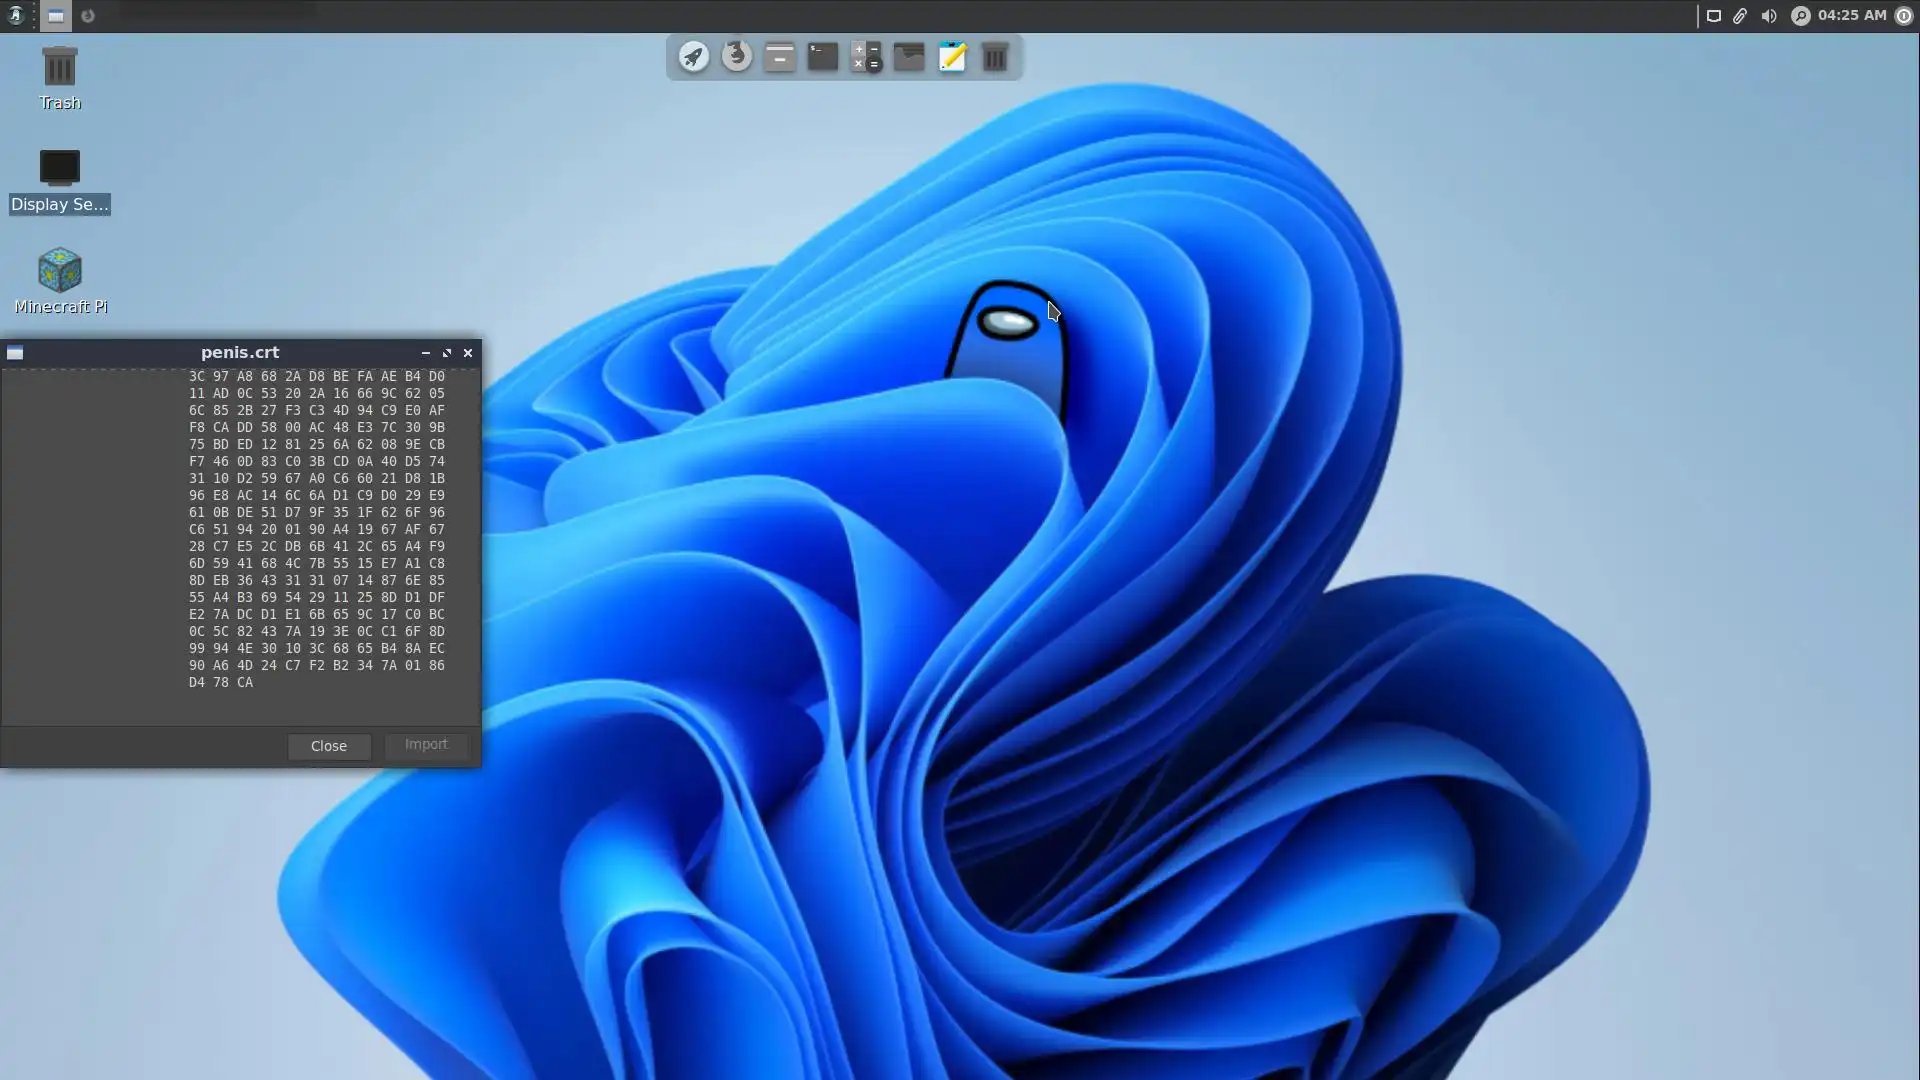Open the network status tray icon
Viewport: 1920px width, 1080px height.
pos(1714,16)
